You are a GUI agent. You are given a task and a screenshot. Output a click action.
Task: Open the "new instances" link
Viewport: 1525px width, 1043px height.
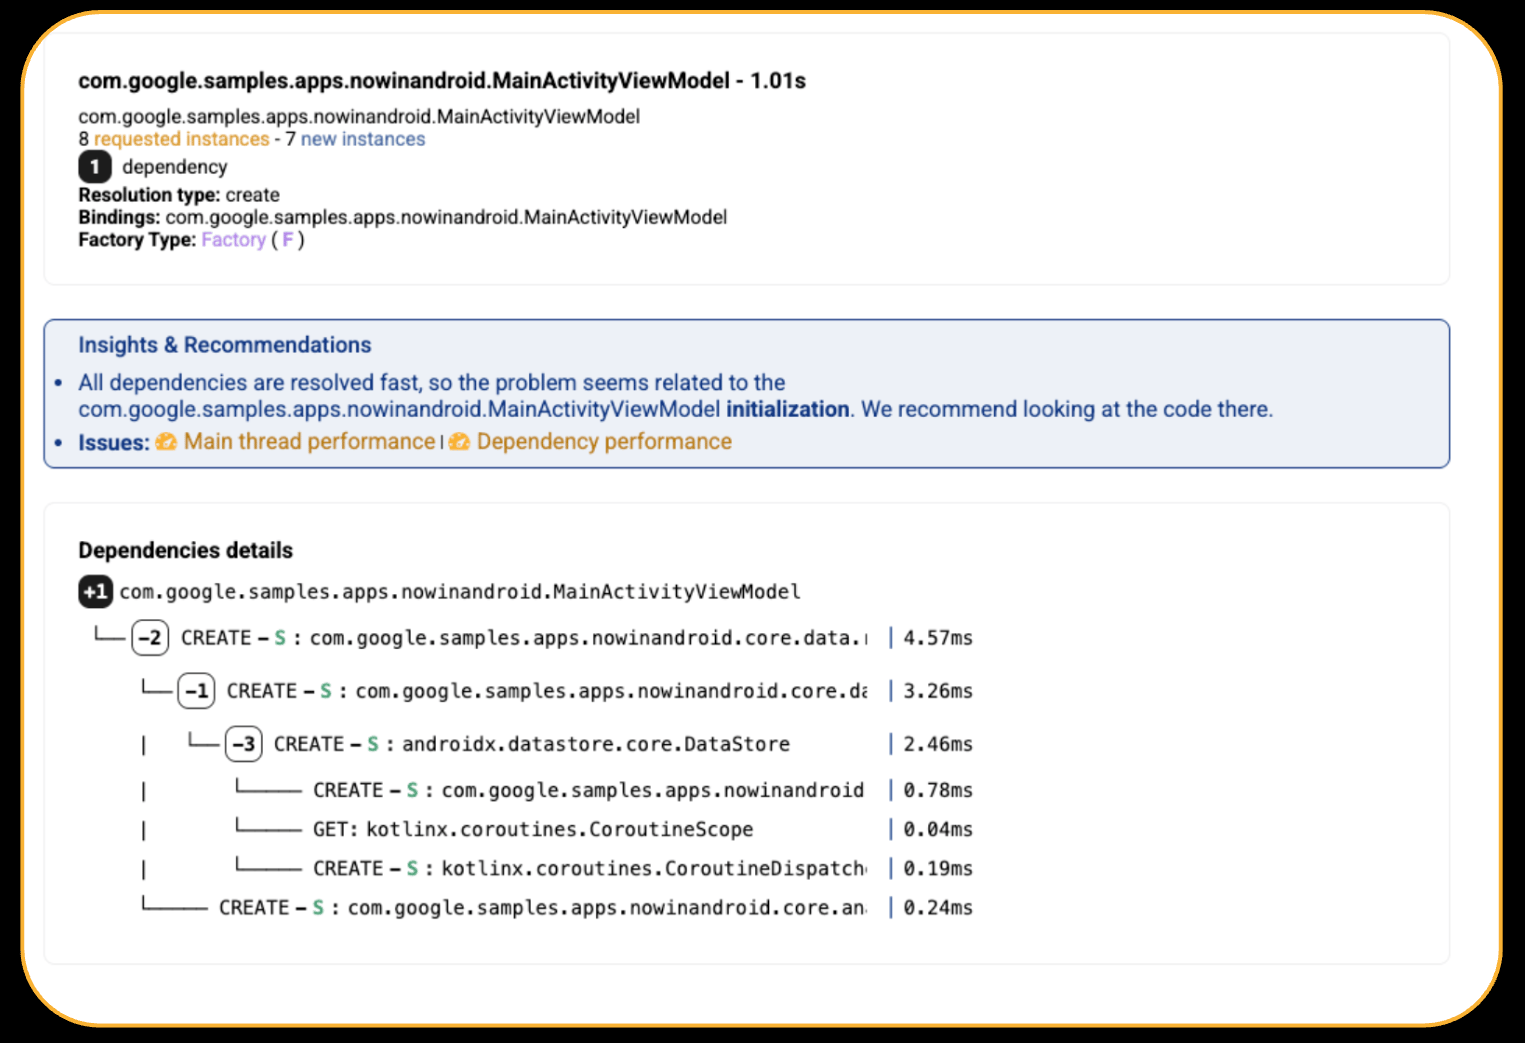coord(362,139)
